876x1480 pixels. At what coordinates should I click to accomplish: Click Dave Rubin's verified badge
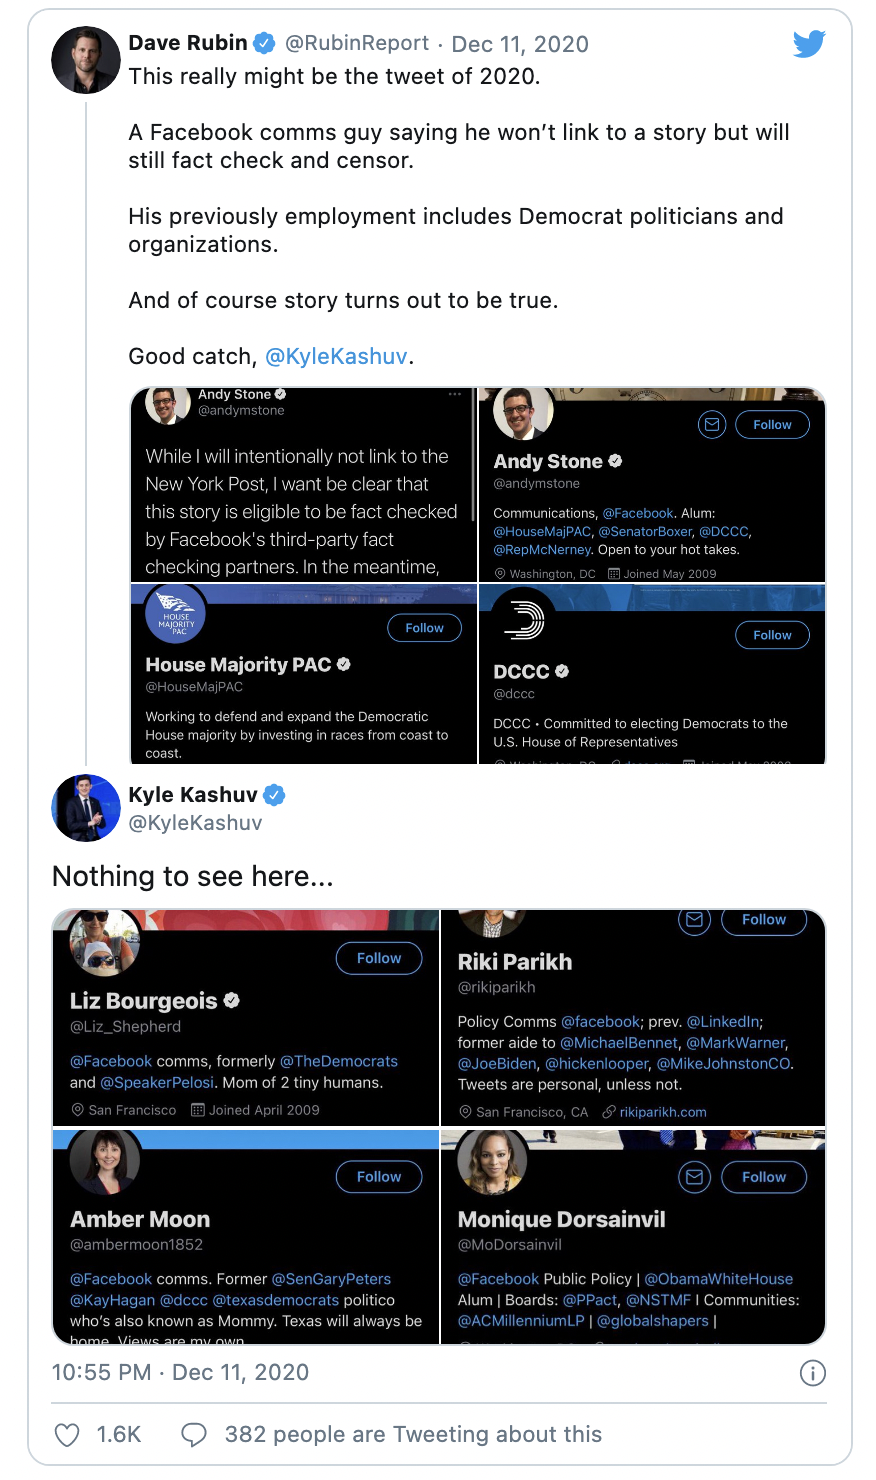tap(264, 43)
